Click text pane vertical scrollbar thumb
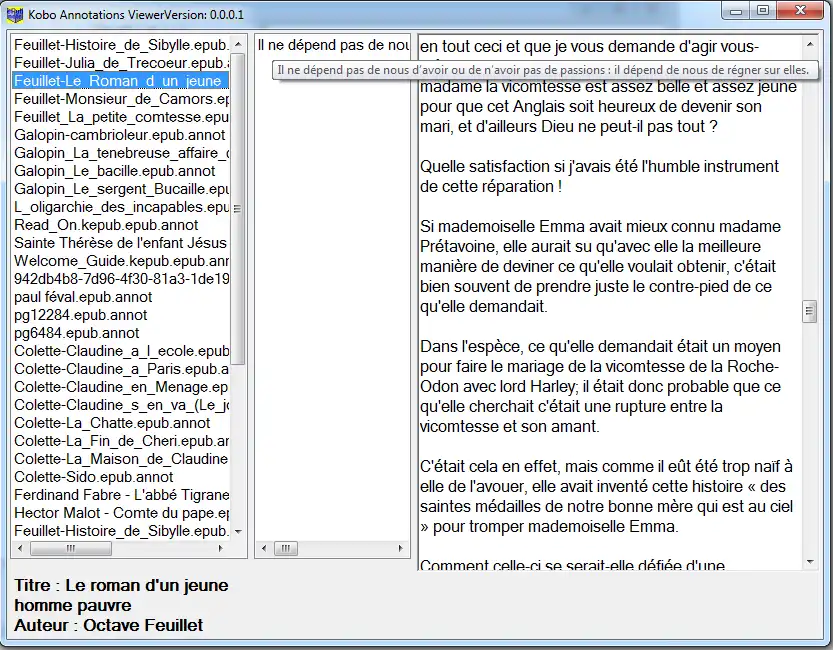Image resolution: width=833 pixels, height=650 pixels. (810, 312)
